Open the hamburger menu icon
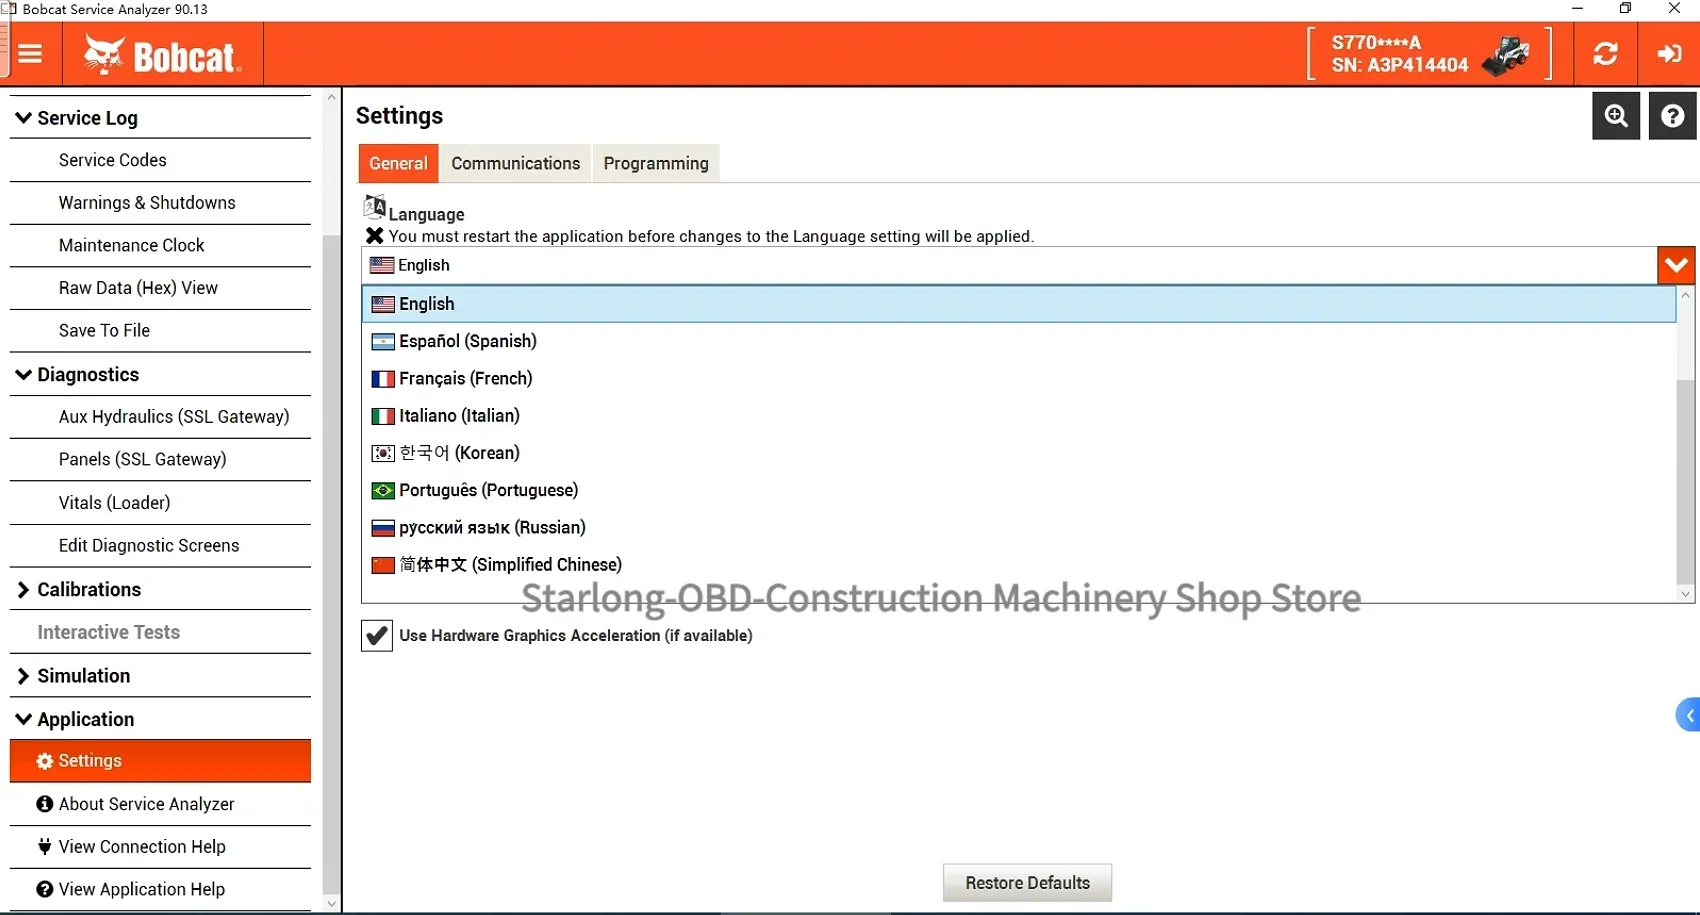 tap(30, 54)
